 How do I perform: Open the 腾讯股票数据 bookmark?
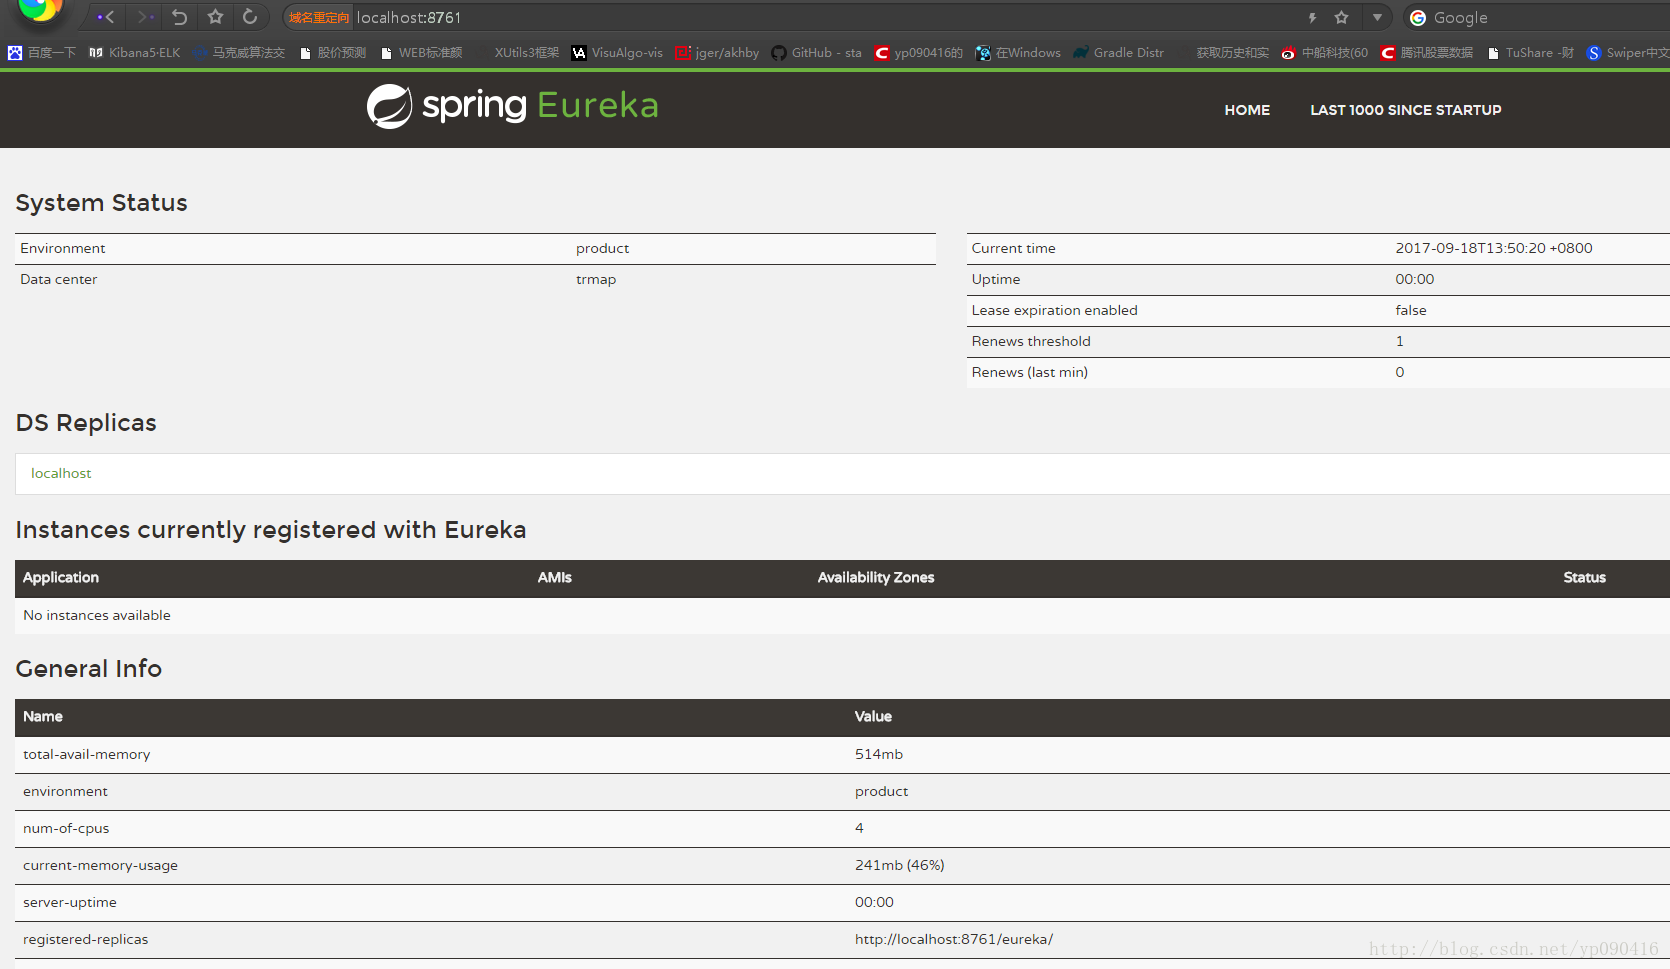click(1427, 53)
